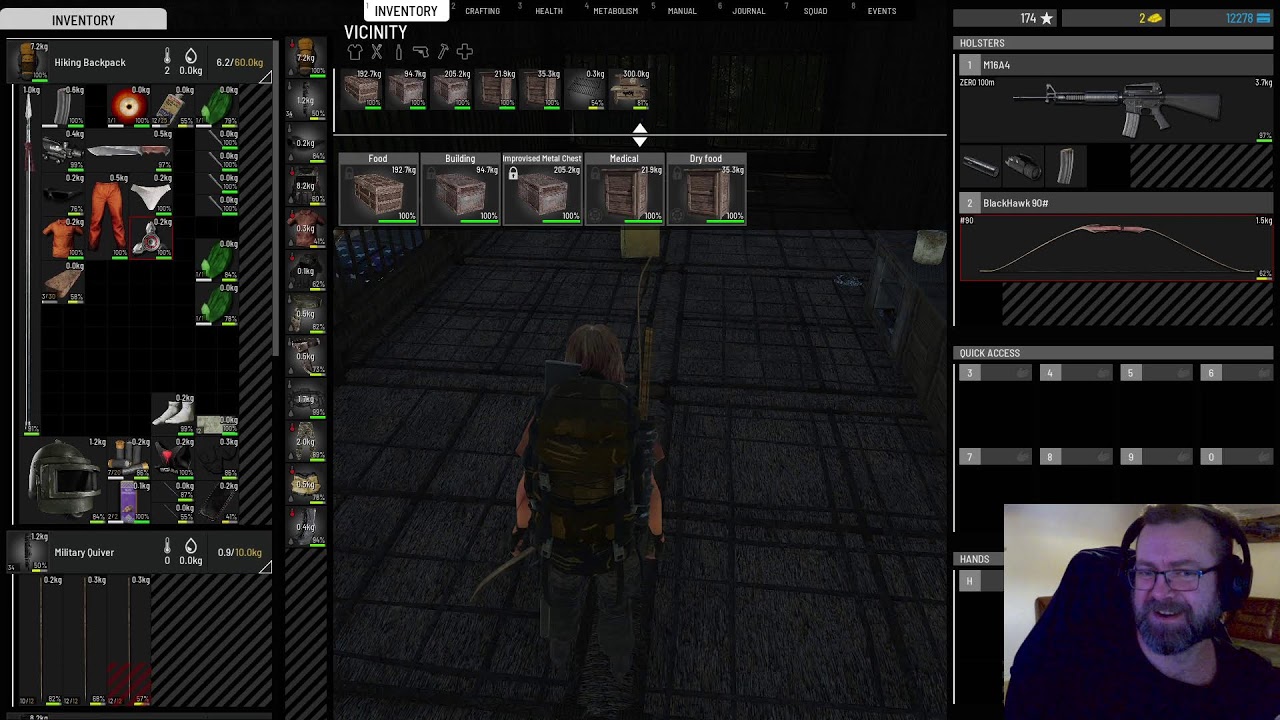Click the magazine attachment on the M16A4
The image size is (1280, 720).
(1066, 166)
